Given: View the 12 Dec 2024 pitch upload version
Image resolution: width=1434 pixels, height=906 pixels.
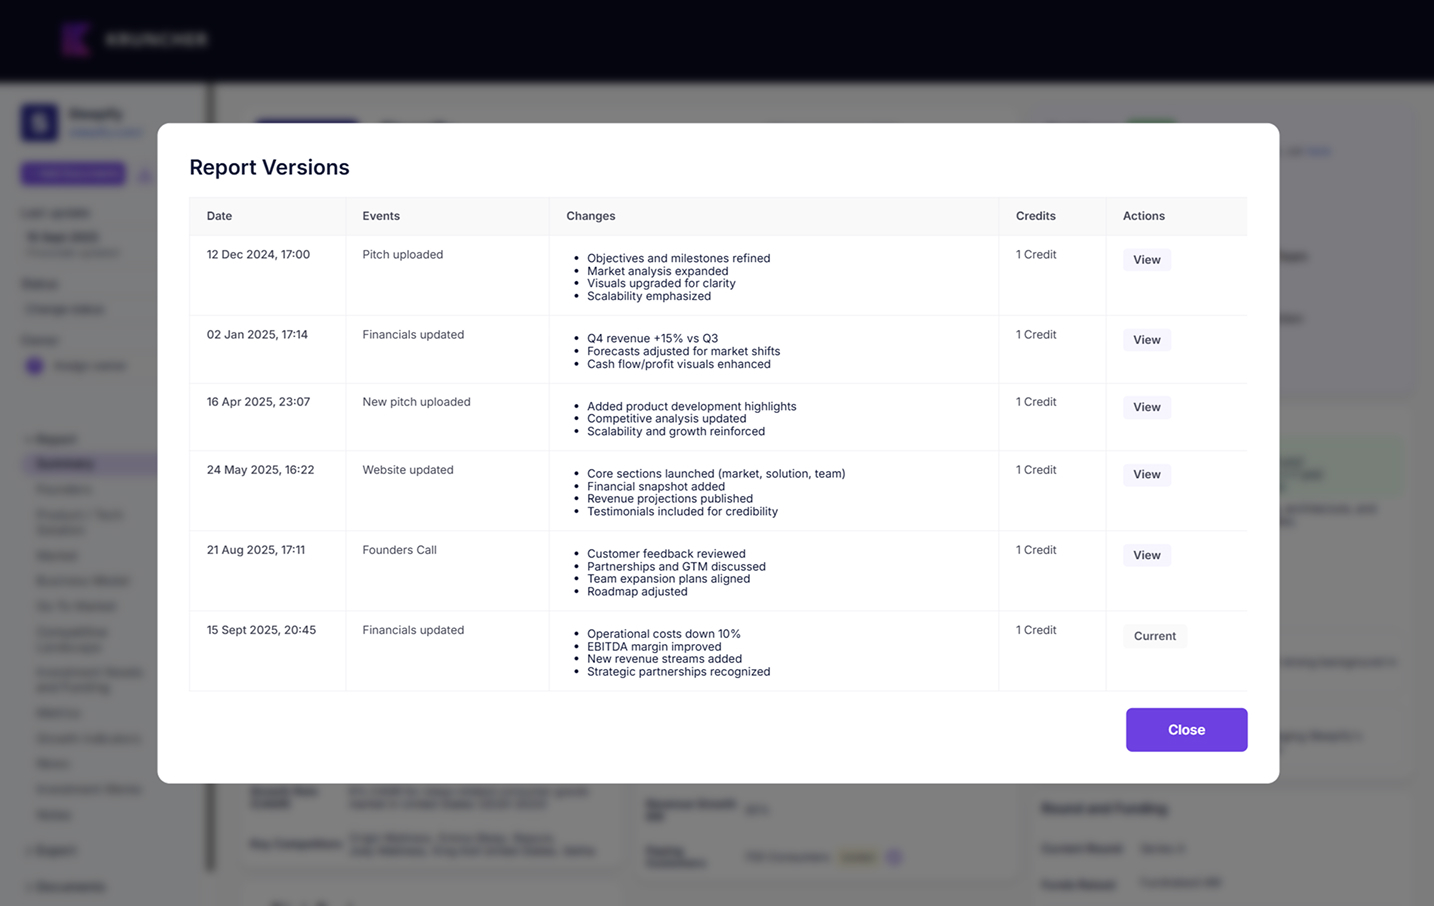Looking at the screenshot, I should tap(1145, 259).
